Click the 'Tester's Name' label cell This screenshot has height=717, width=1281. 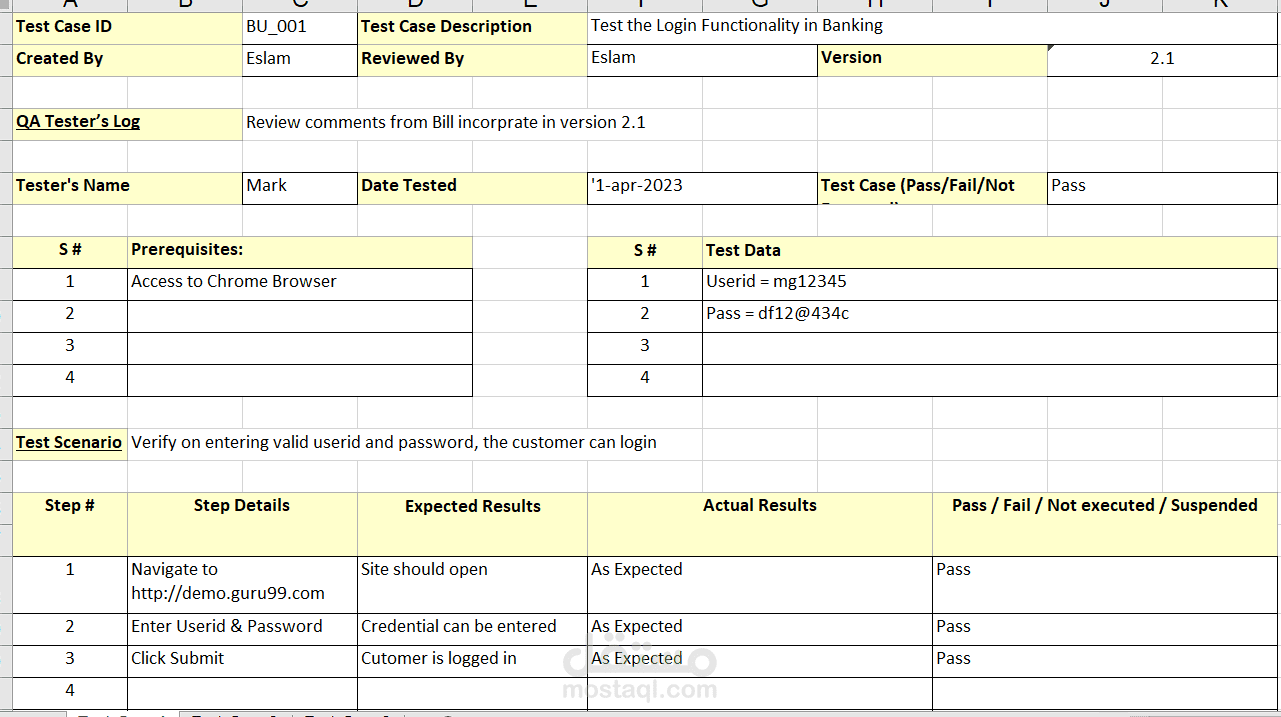(127, 188)
